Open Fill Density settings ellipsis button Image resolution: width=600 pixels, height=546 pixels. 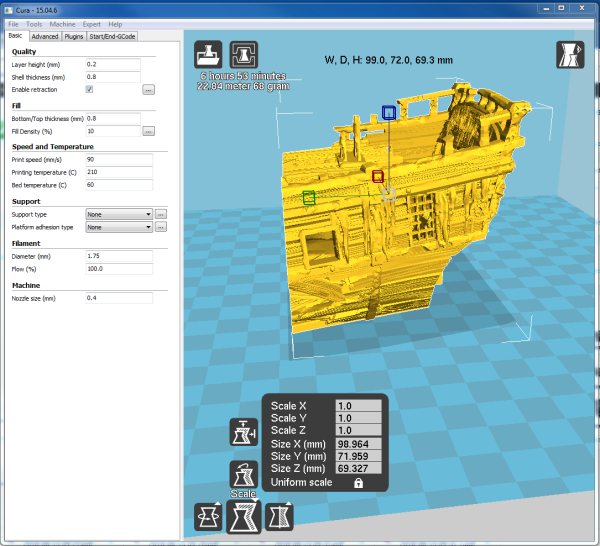[148, 132]
